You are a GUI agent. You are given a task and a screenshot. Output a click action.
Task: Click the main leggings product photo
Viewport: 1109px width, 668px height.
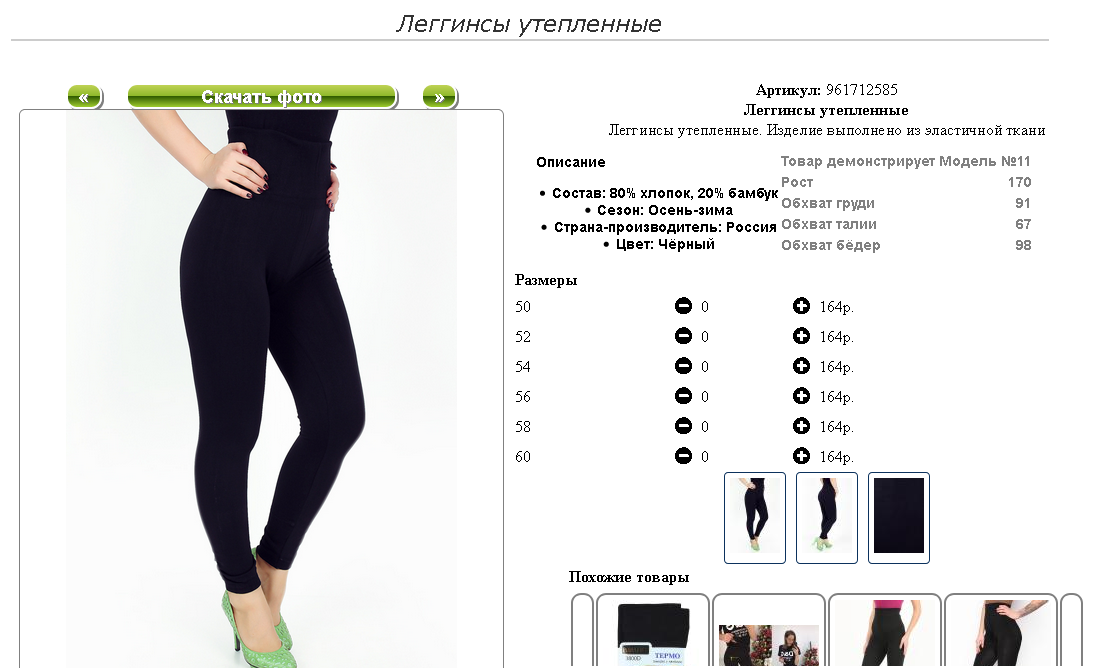262,389
